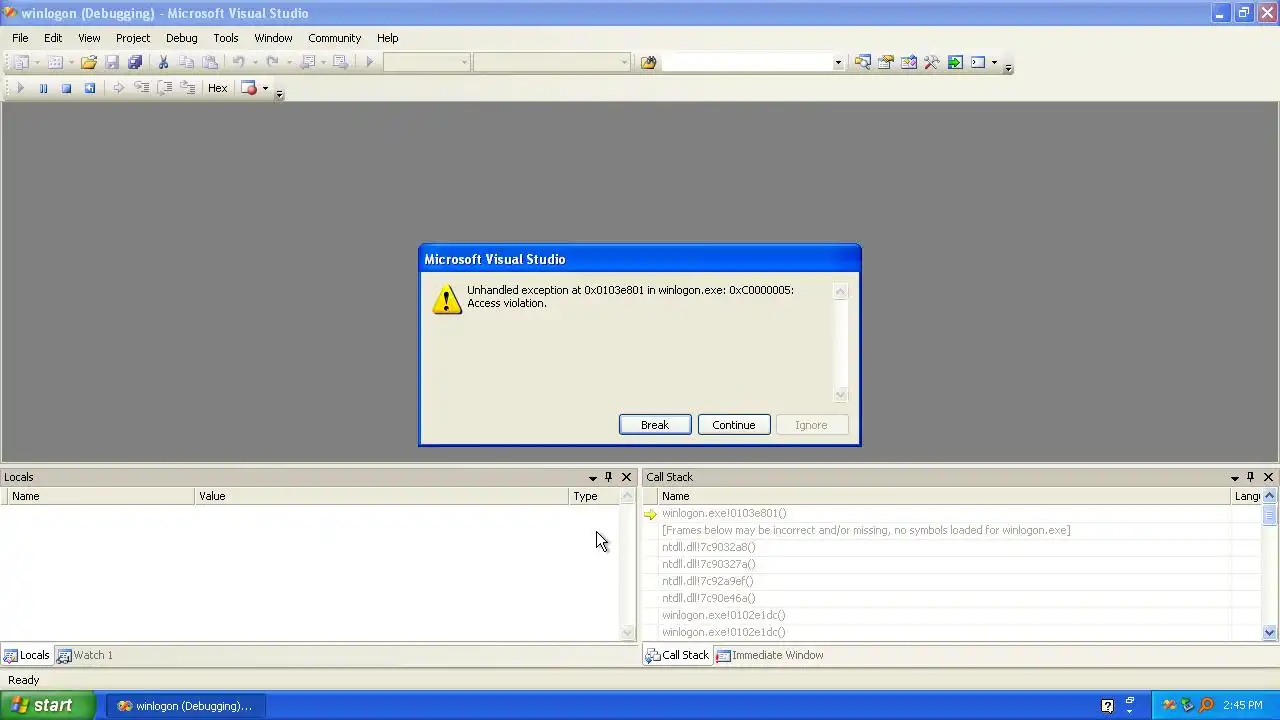The image size is (1280, 720).
Task: Click the Open File folder icon
Action: (x=89, y=62)
